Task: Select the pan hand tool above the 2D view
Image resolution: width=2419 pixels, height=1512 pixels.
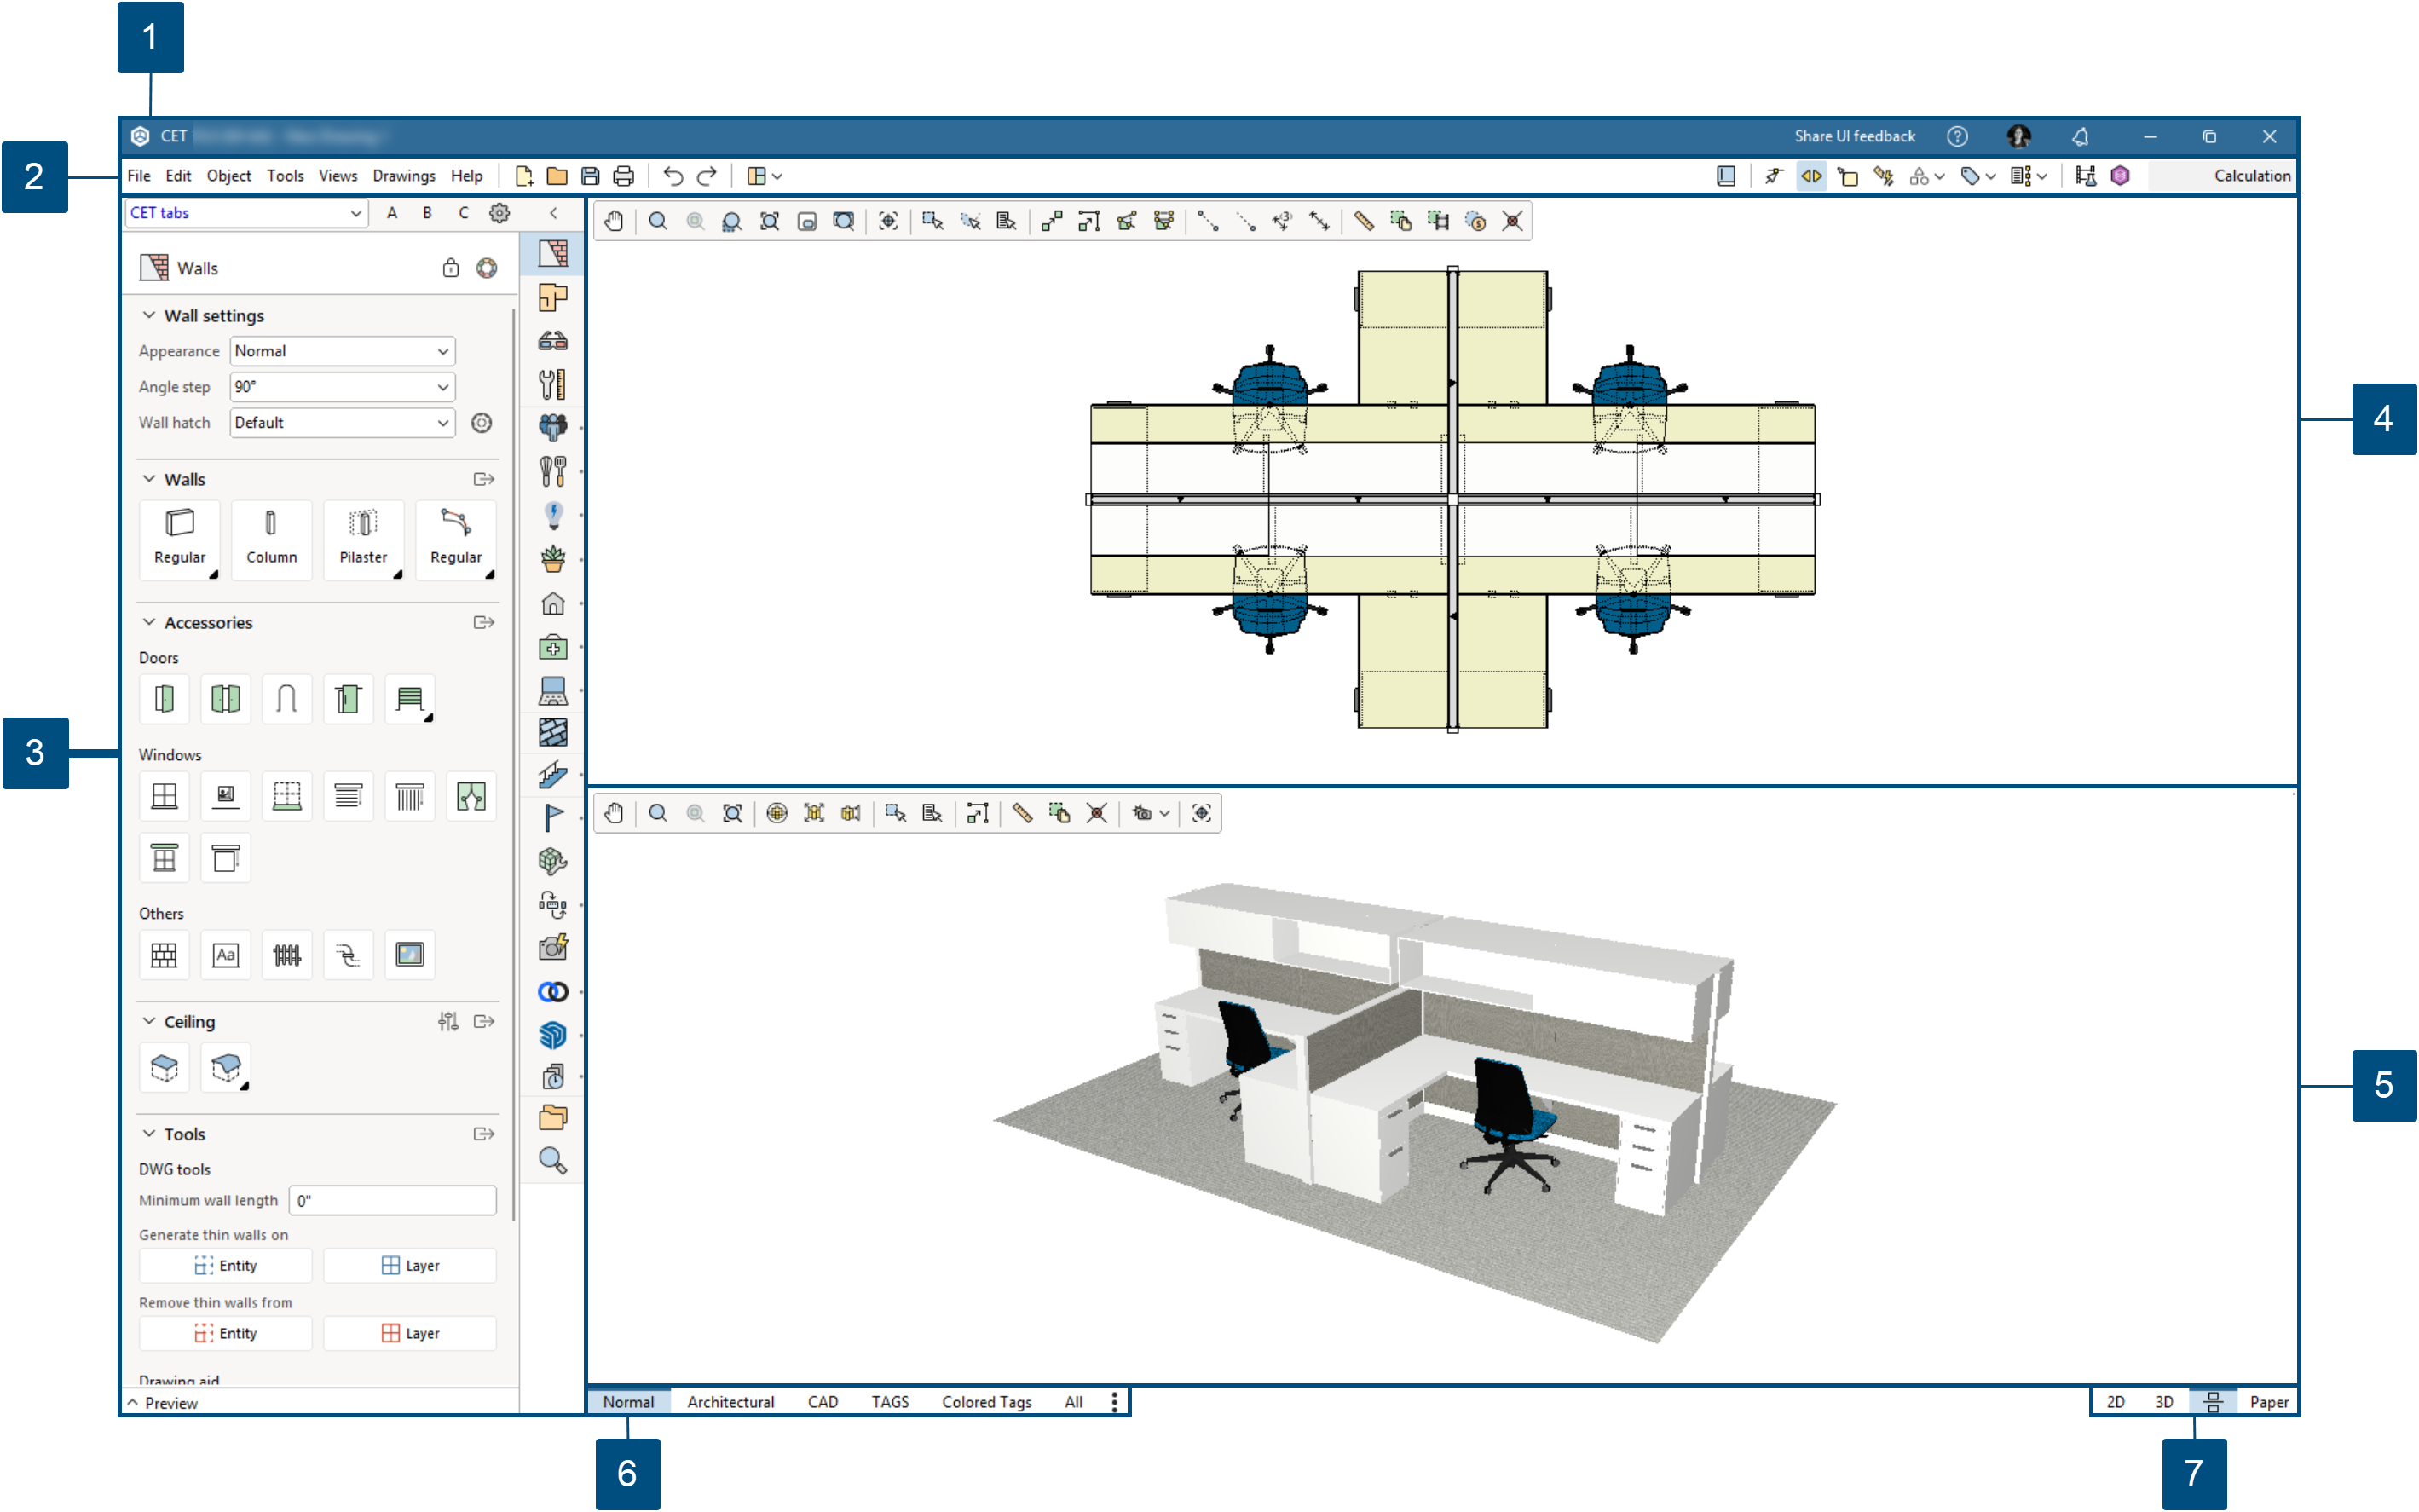Action: click(x=614, y=221)
